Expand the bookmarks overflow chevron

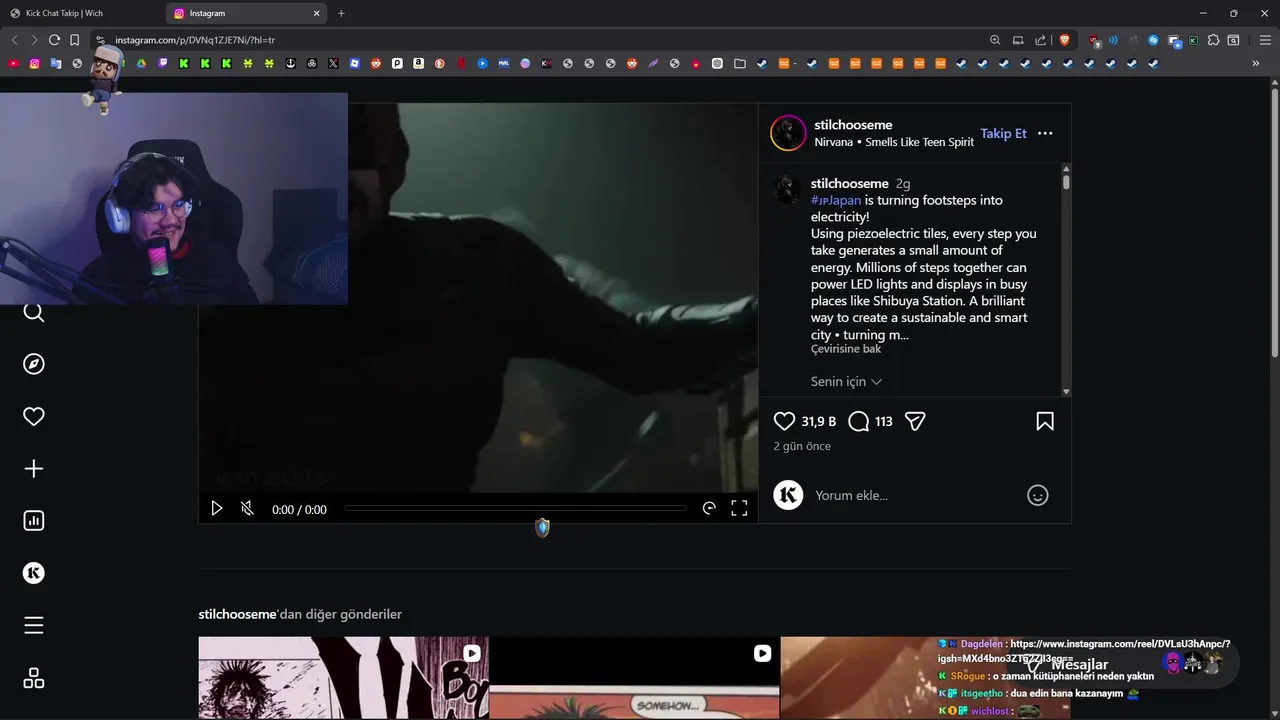pos(1255,63)
